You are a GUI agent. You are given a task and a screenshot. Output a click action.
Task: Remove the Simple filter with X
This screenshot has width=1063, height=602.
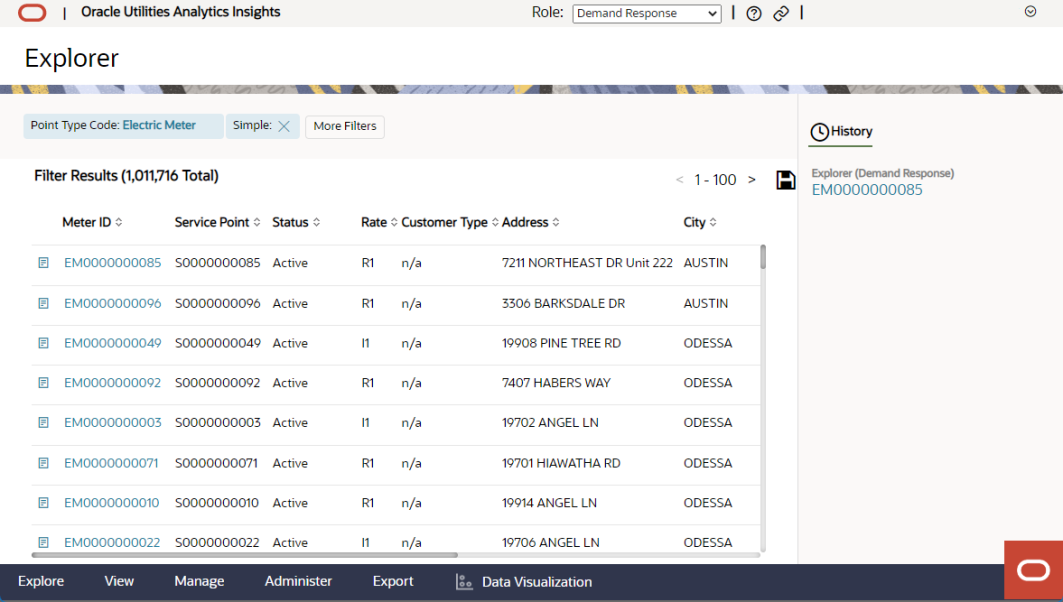[284, 126]
